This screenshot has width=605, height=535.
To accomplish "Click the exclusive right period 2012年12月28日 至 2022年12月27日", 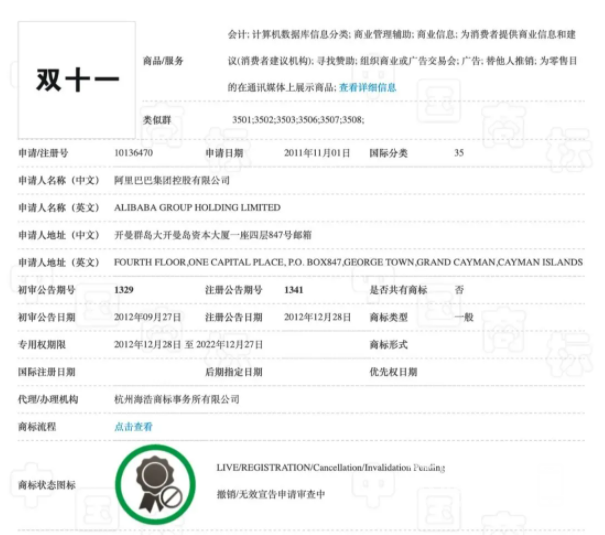I will click(188, 344).
